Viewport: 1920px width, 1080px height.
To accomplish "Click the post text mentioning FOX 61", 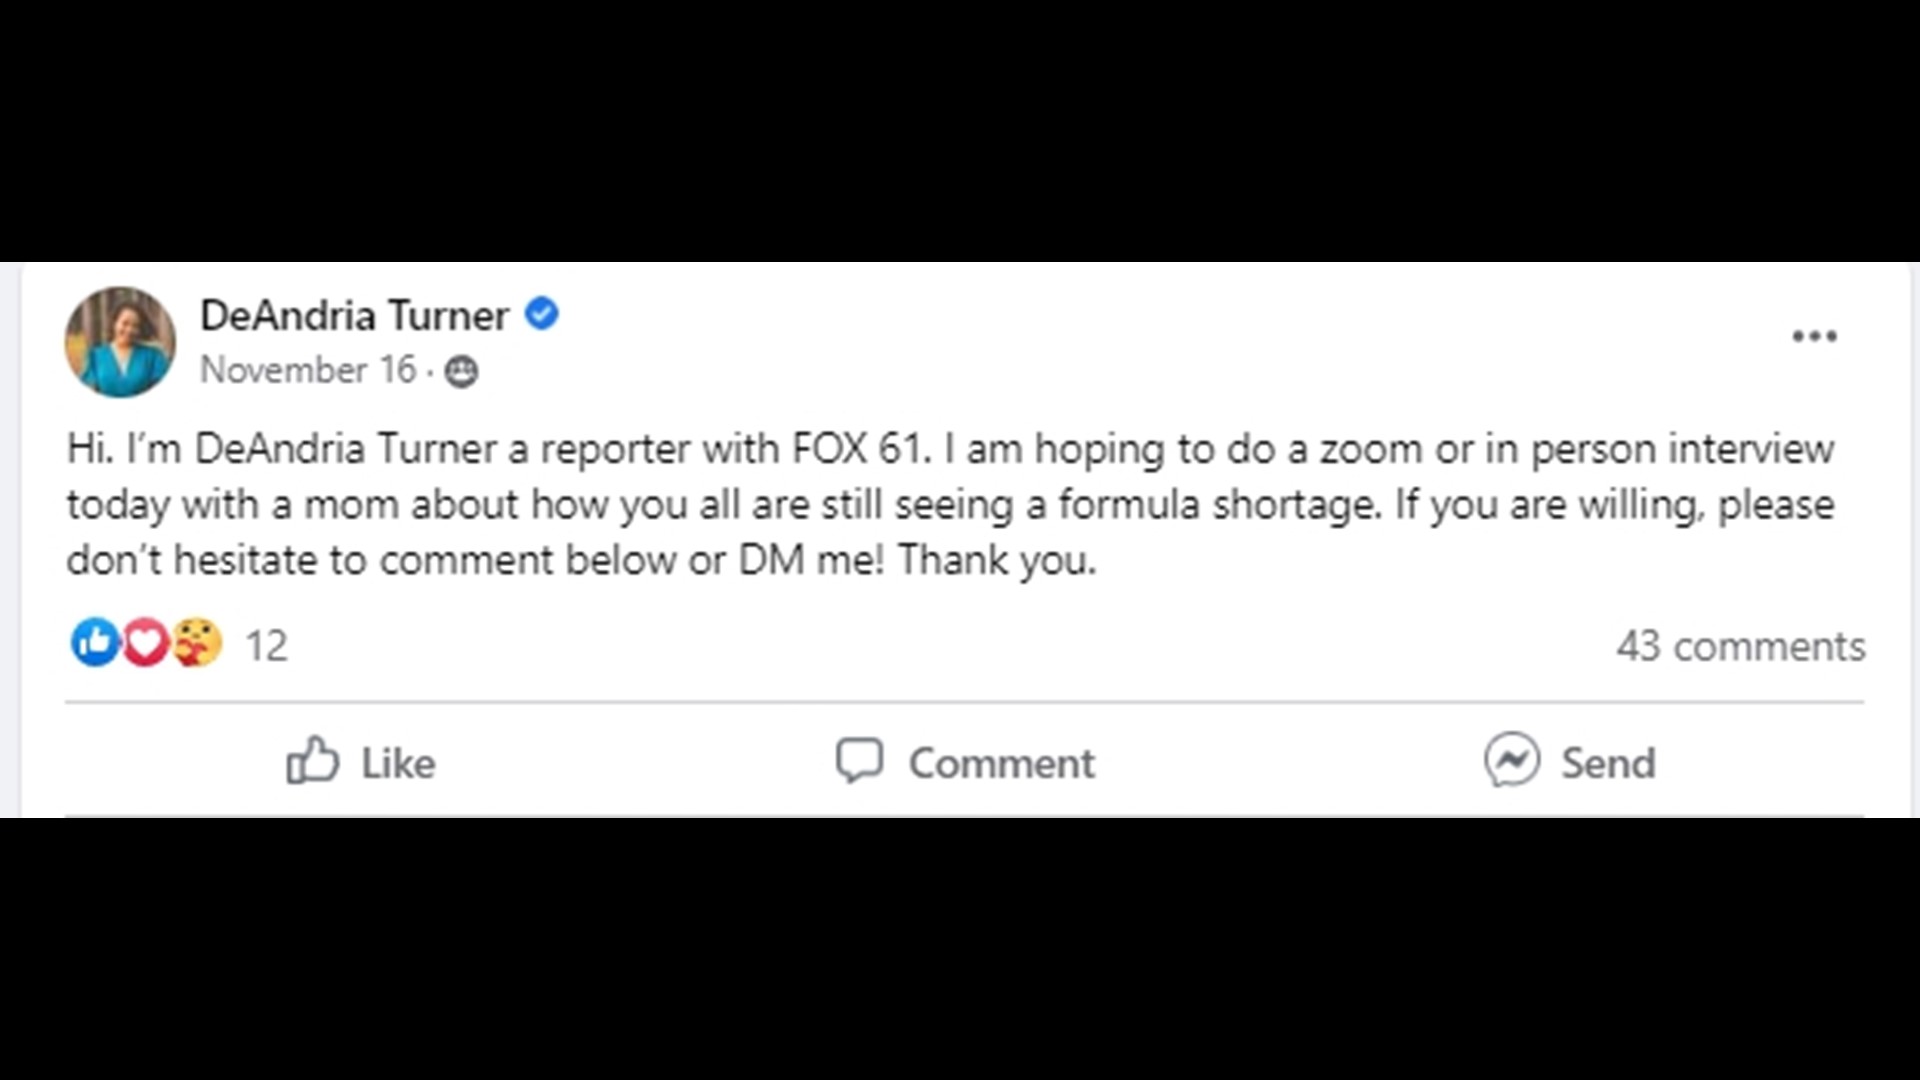I will pyautogui.click(x=852, y=449).
